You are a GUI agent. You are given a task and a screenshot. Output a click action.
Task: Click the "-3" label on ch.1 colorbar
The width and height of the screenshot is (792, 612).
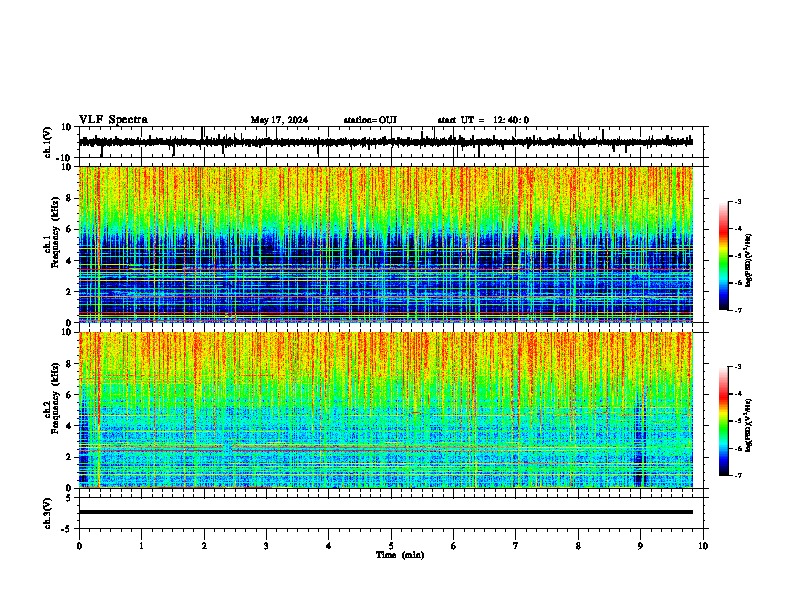(737, 201)
